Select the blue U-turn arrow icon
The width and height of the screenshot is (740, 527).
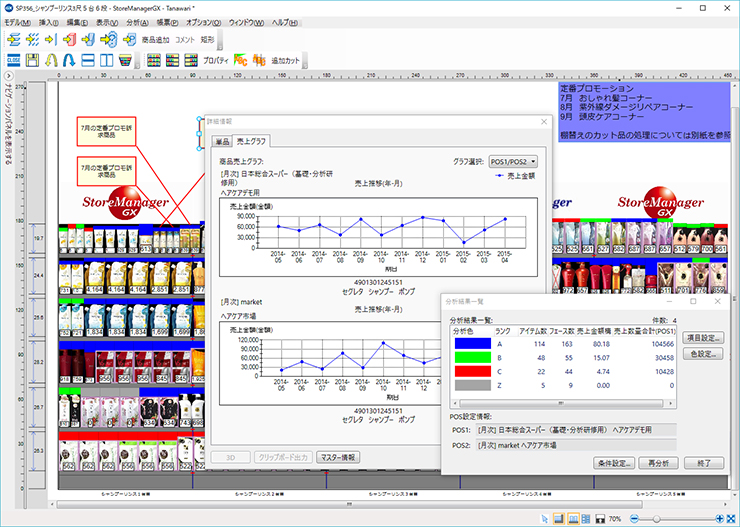68,61
